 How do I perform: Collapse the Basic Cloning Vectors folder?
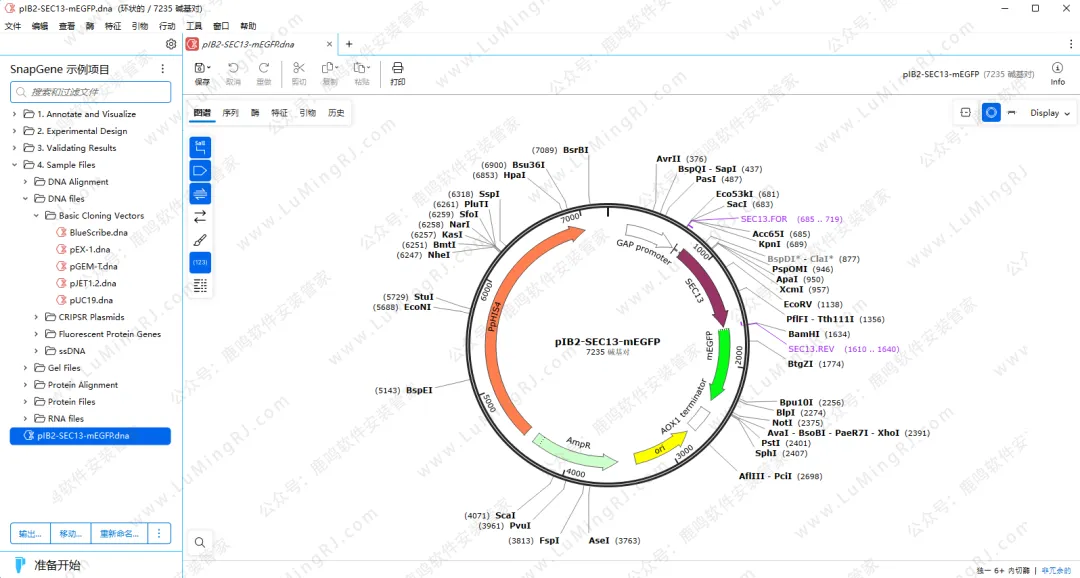(x=37, y=216)
